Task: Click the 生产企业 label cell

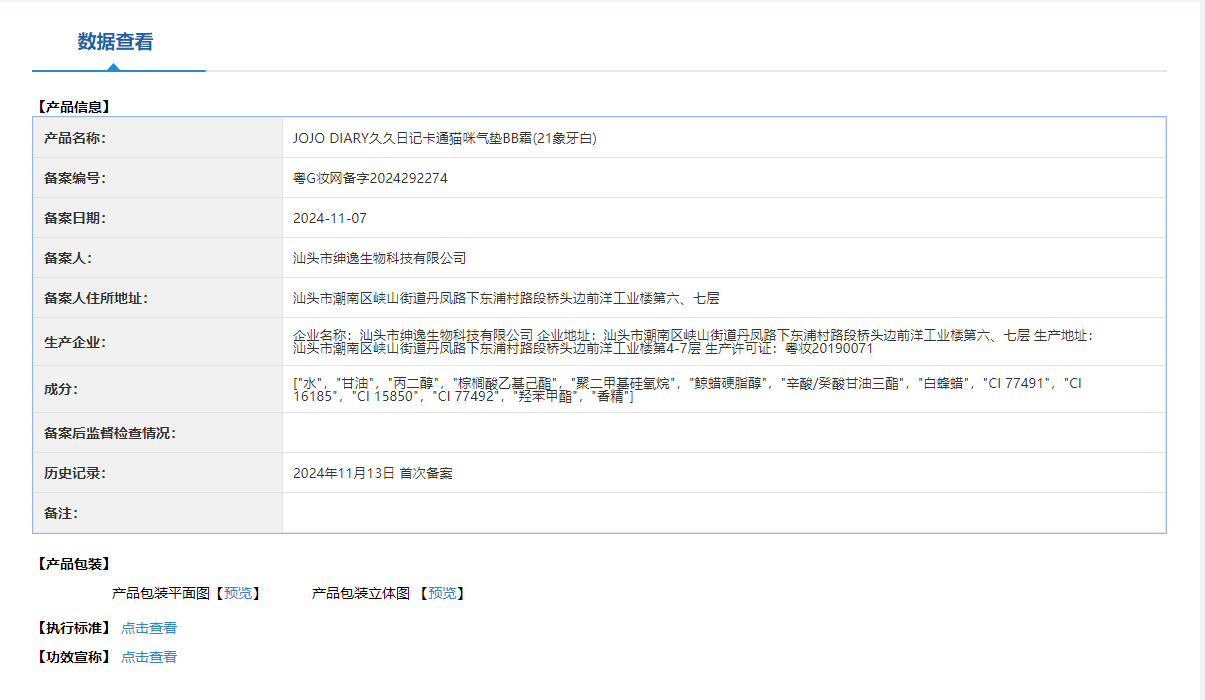Action: point(158,342)
